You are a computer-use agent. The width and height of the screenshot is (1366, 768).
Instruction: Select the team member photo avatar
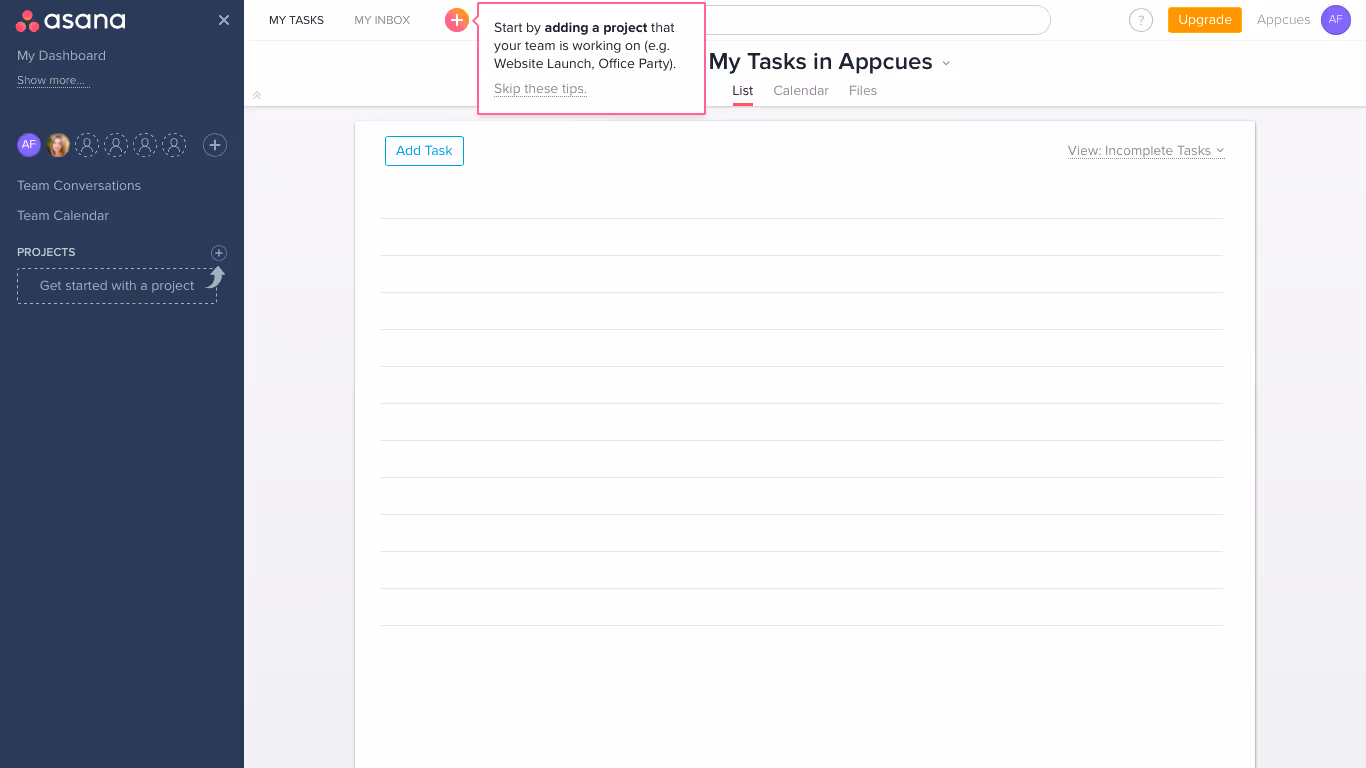tap(58, 145)
